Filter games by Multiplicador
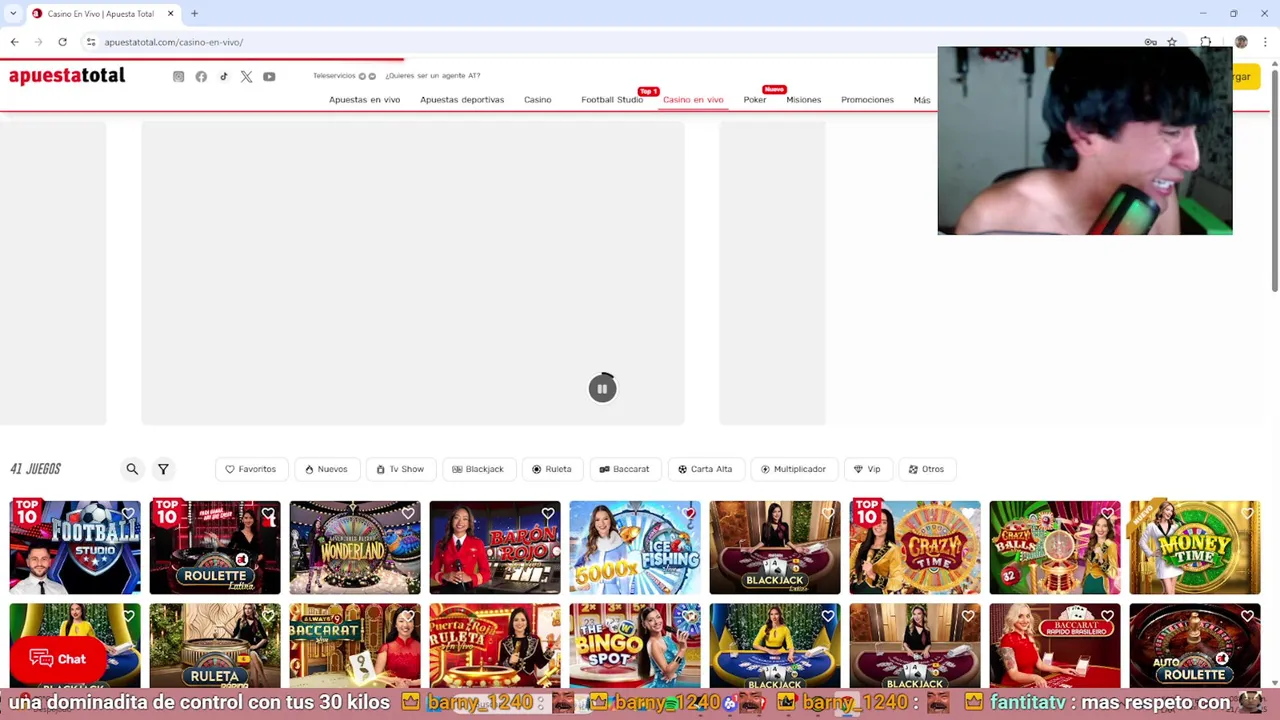The width and height of the screenshot is (1280, 720). pyautogui.click(x=793, y=469)
